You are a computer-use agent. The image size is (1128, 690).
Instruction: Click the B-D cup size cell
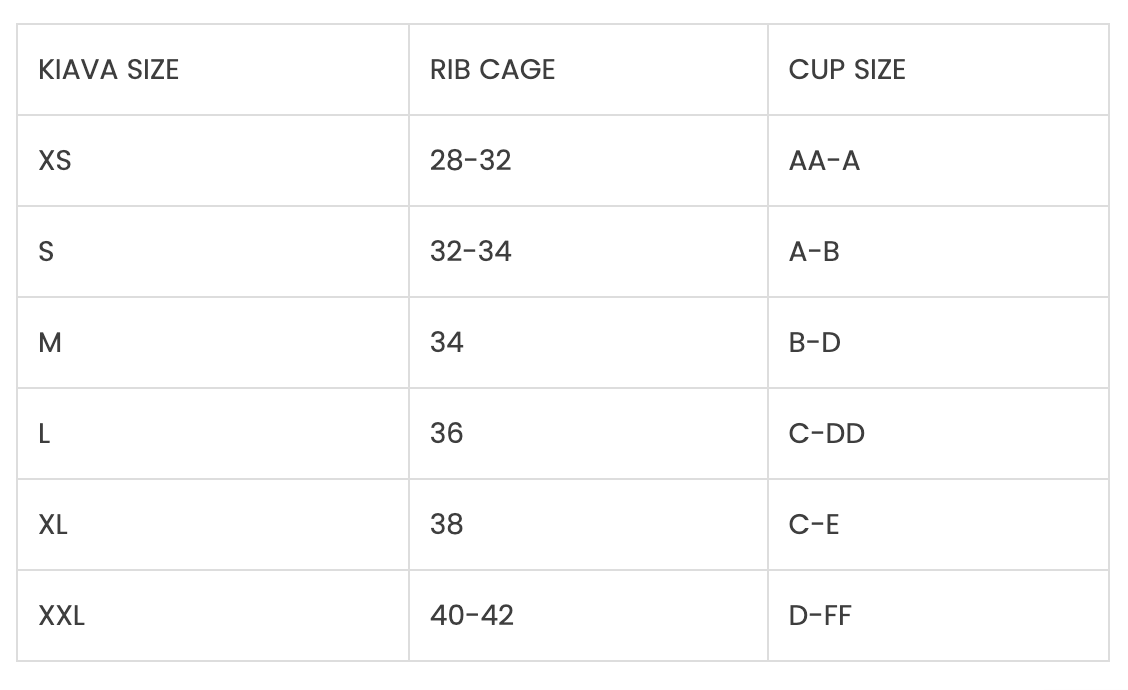815,343
